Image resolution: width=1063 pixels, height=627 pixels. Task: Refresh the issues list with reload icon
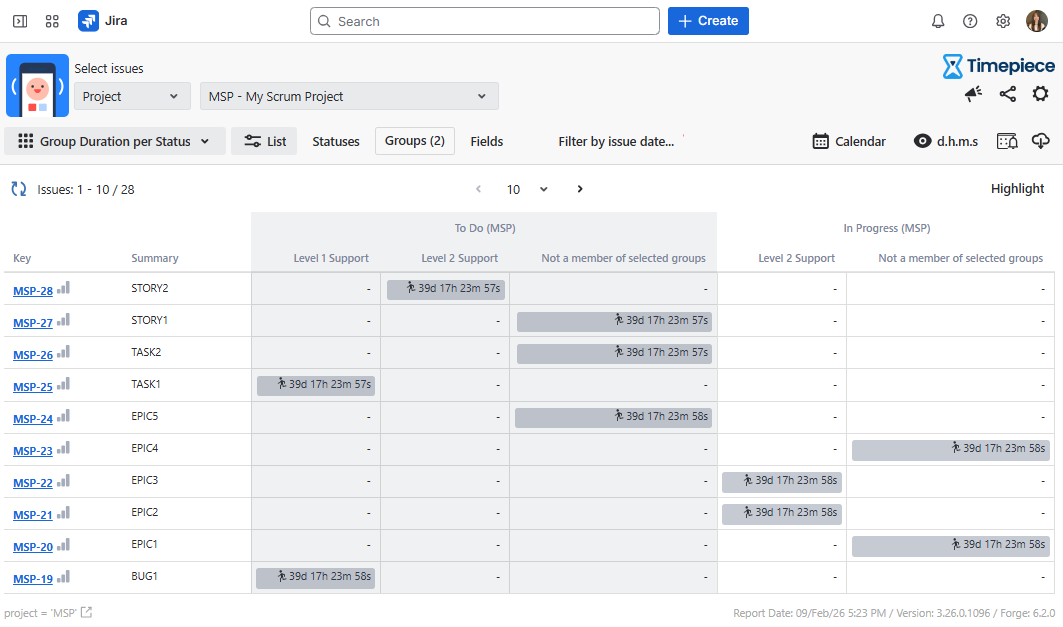tap(18, 189)
